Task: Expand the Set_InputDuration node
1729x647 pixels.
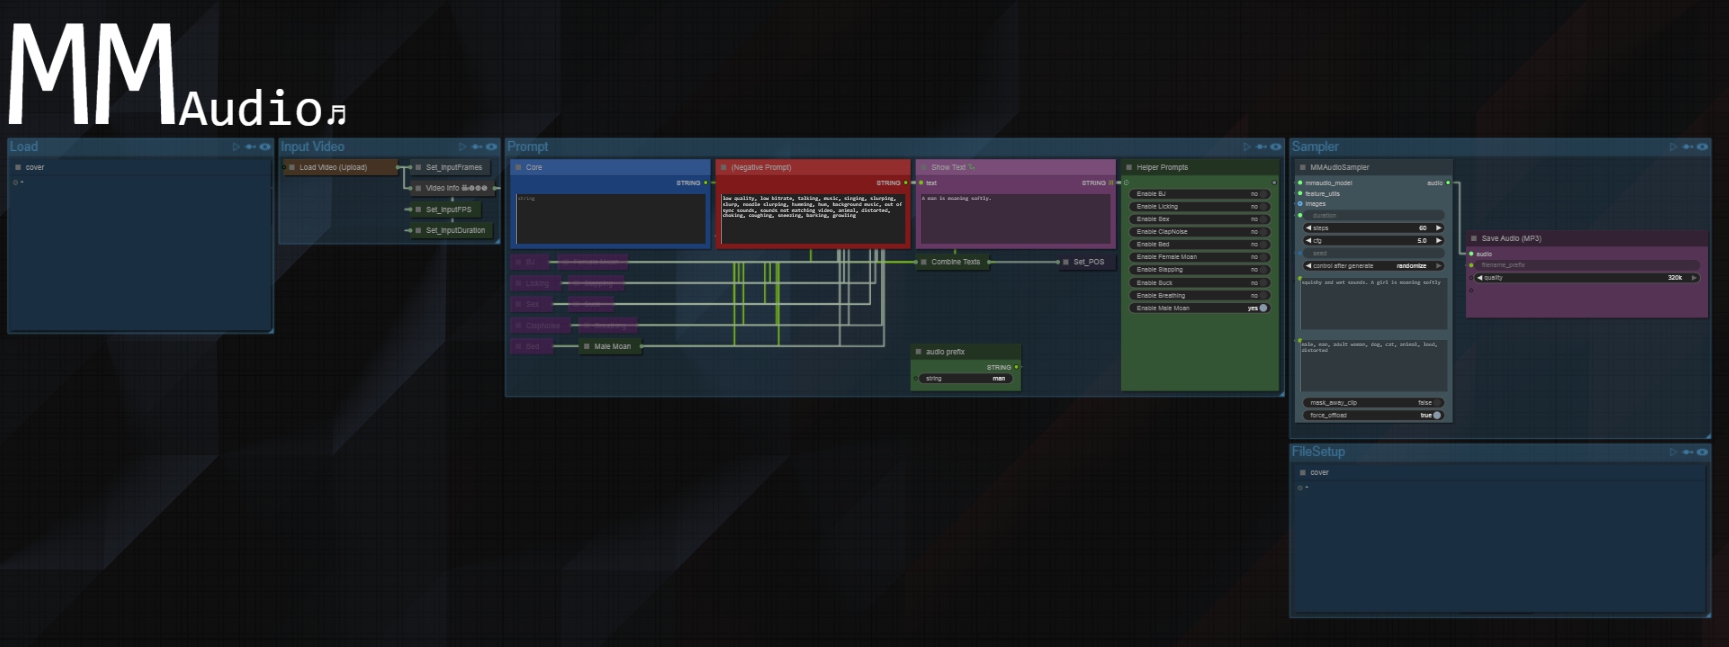Action: (418, 231)
